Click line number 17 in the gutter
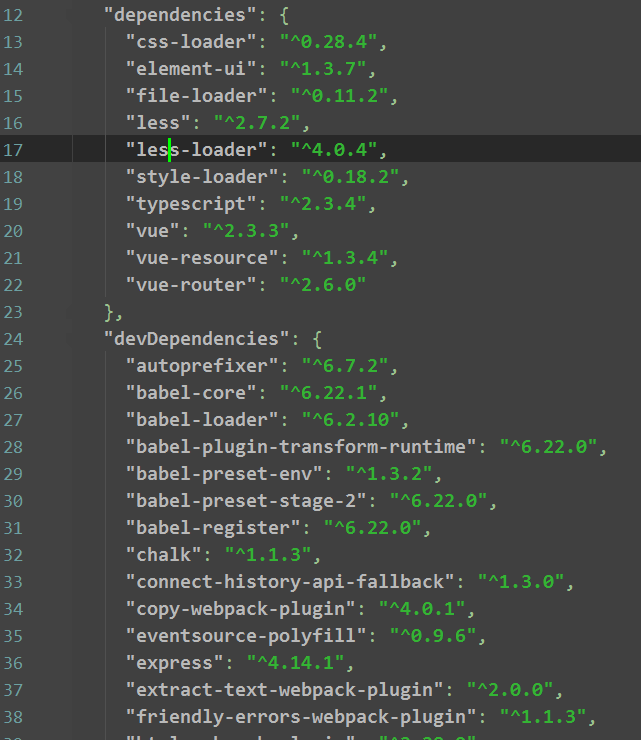641x740 pixels. coord(13,150)
